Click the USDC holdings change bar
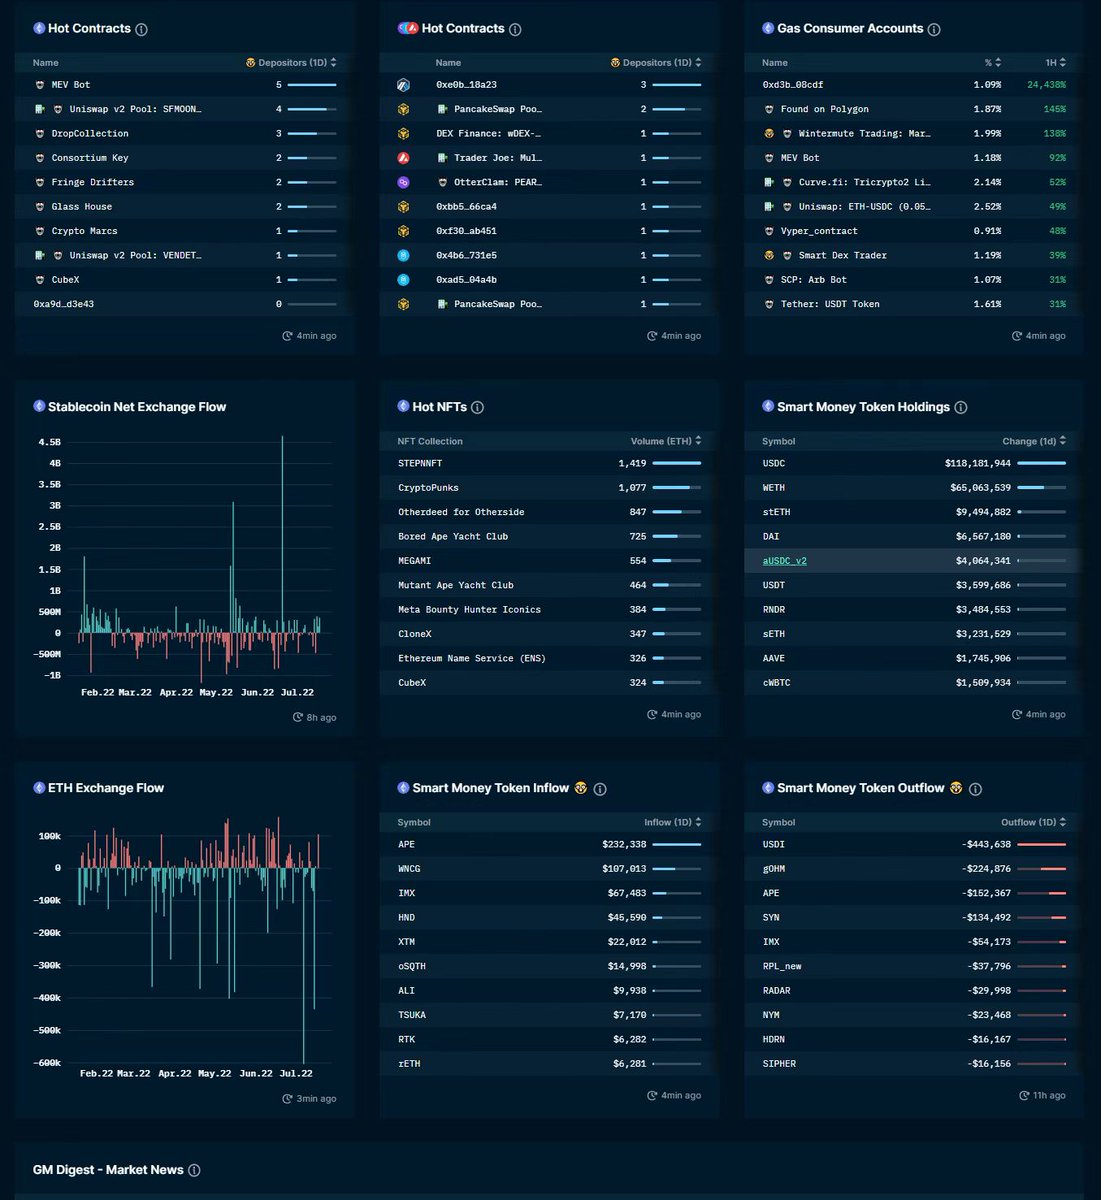The width and height of the screenshot is (1101, 1200). pyautogui.click(x=1041, y=464)
